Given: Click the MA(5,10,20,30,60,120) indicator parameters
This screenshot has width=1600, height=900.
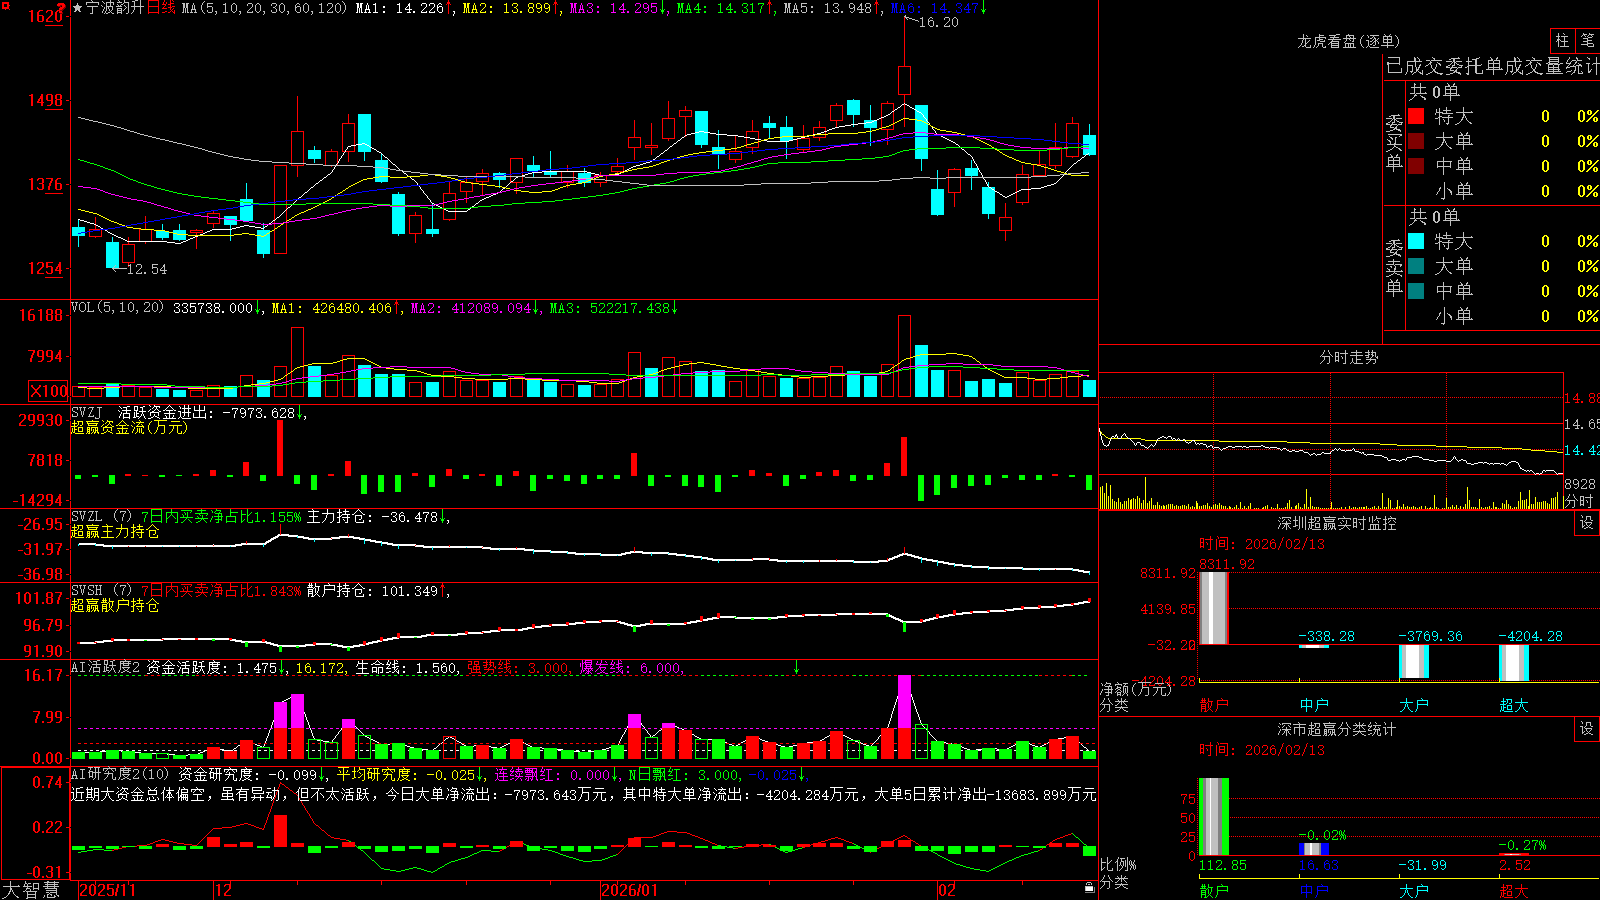Looking at the screenshot, I should pos(264,8).
